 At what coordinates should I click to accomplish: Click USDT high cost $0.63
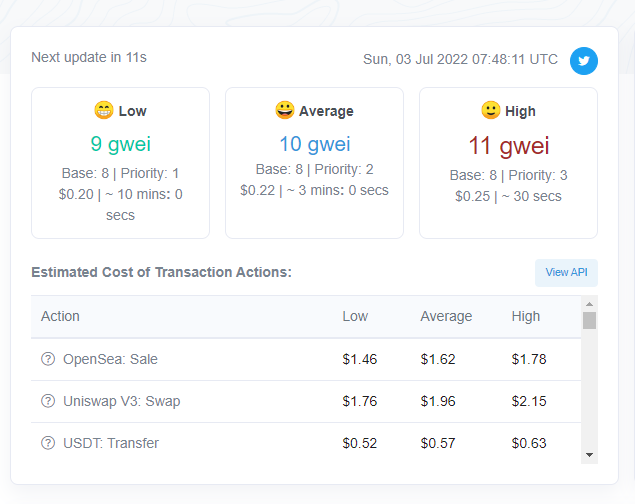coord(529,443)
